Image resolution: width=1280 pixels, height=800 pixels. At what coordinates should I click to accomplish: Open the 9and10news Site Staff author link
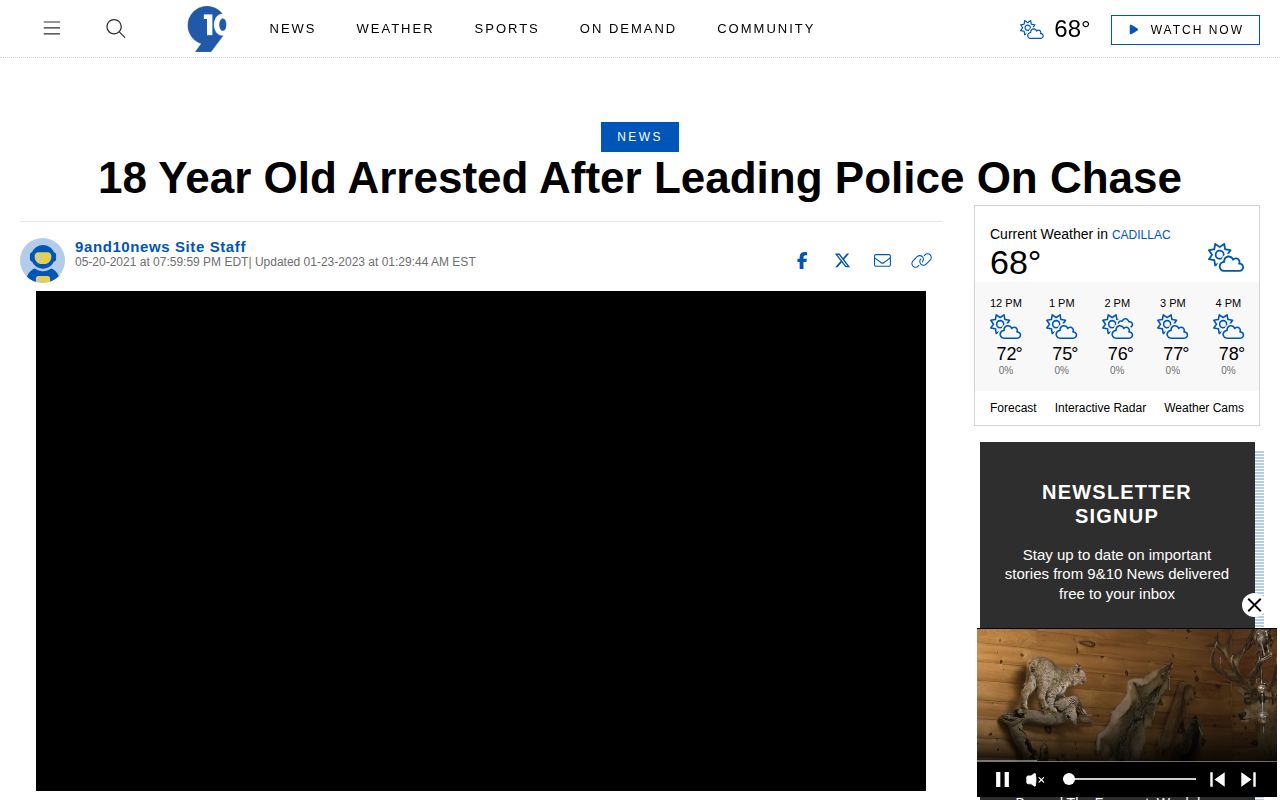(160, 246)
